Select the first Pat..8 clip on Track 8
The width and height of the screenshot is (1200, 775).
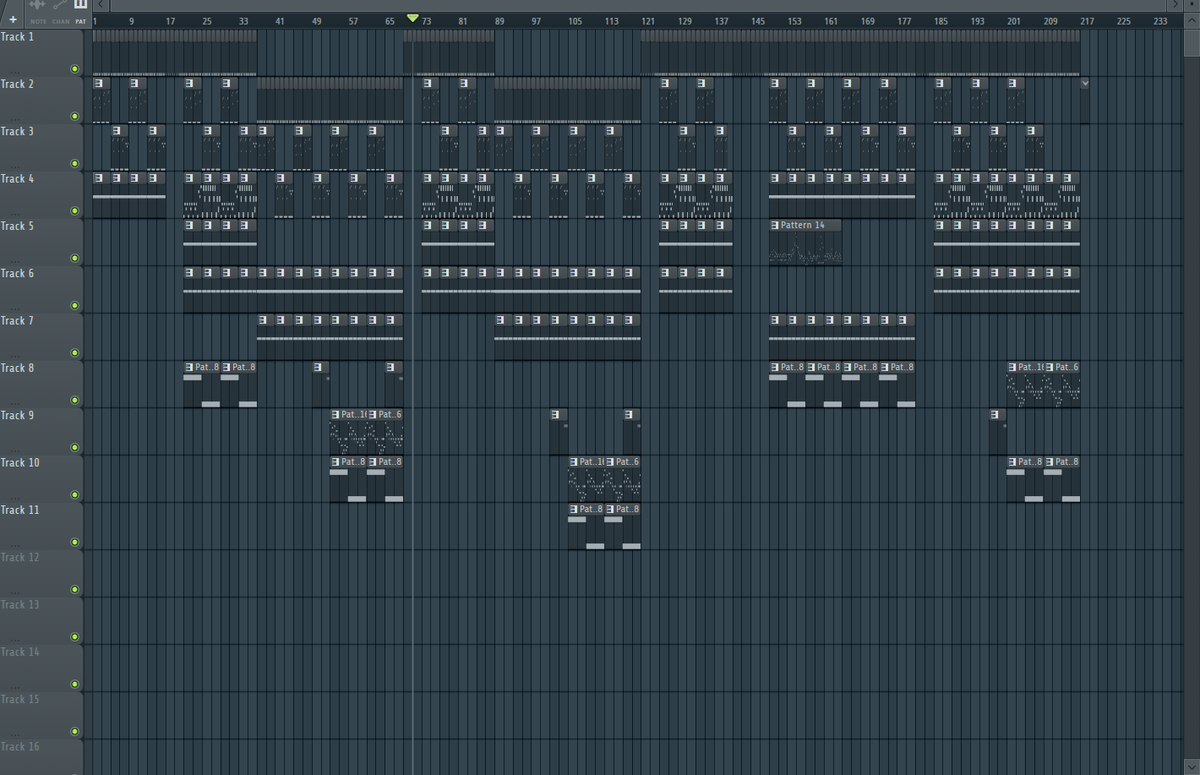tap(202, 384)
